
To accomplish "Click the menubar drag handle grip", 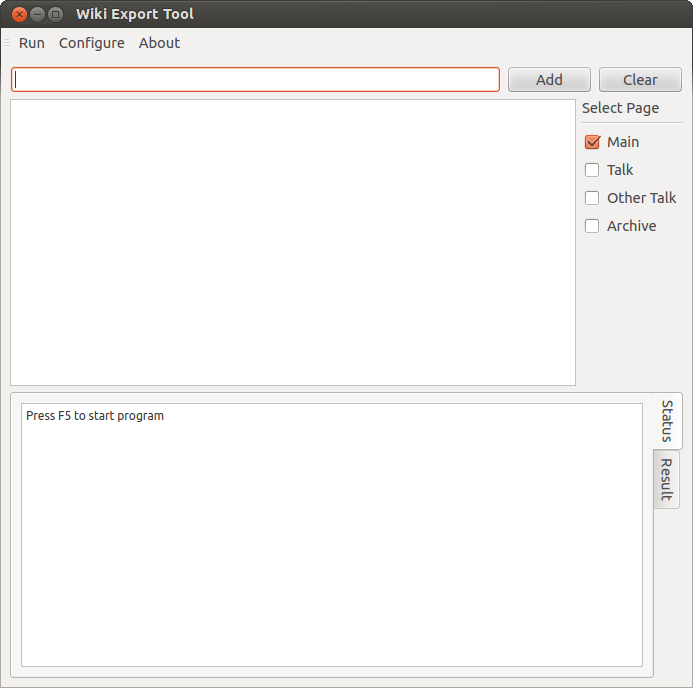I will (x=7, y=43).
